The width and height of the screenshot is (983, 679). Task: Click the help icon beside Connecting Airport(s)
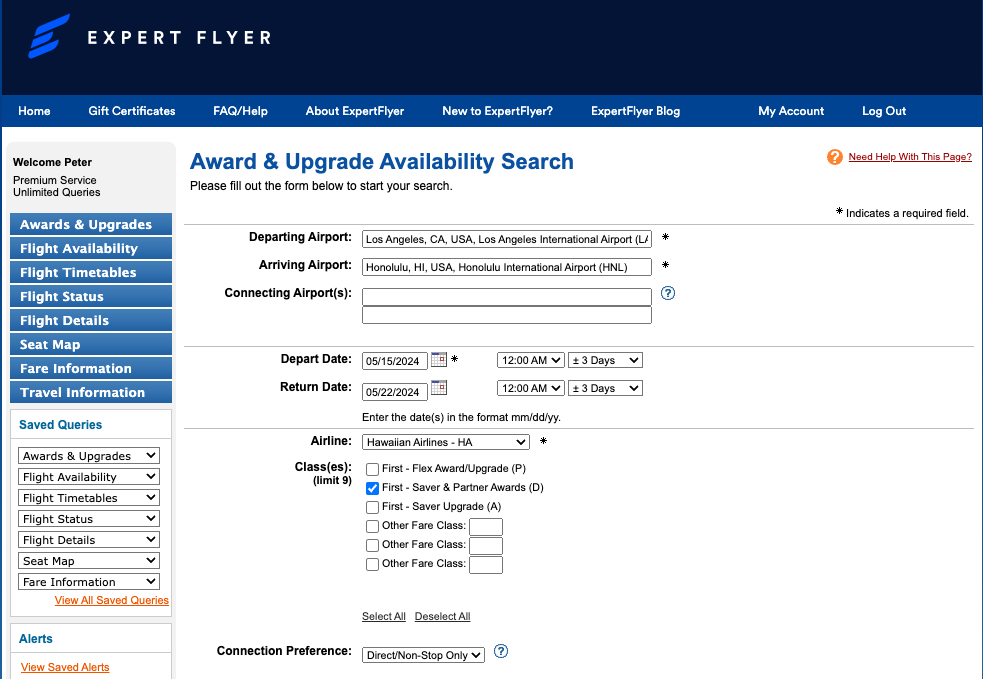click(x=668, y=293)
